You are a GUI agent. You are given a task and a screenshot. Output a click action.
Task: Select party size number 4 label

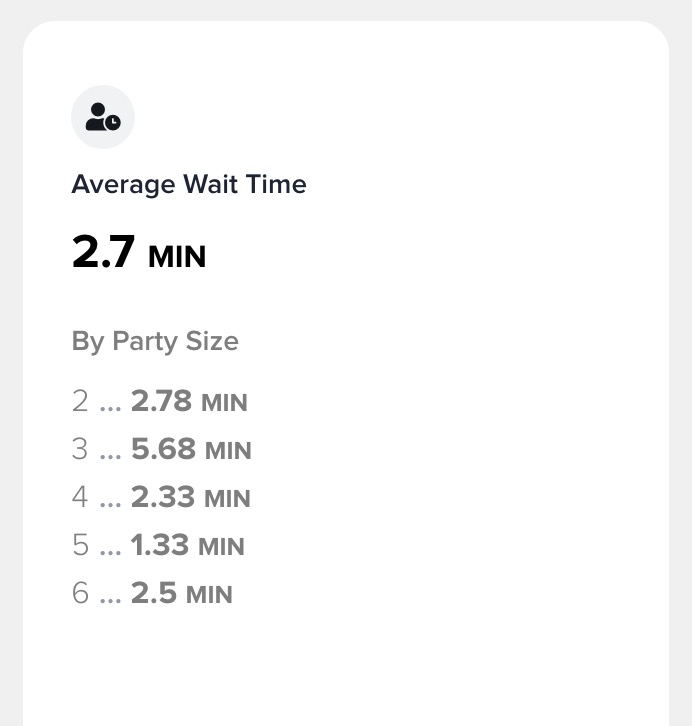point(80,498)
